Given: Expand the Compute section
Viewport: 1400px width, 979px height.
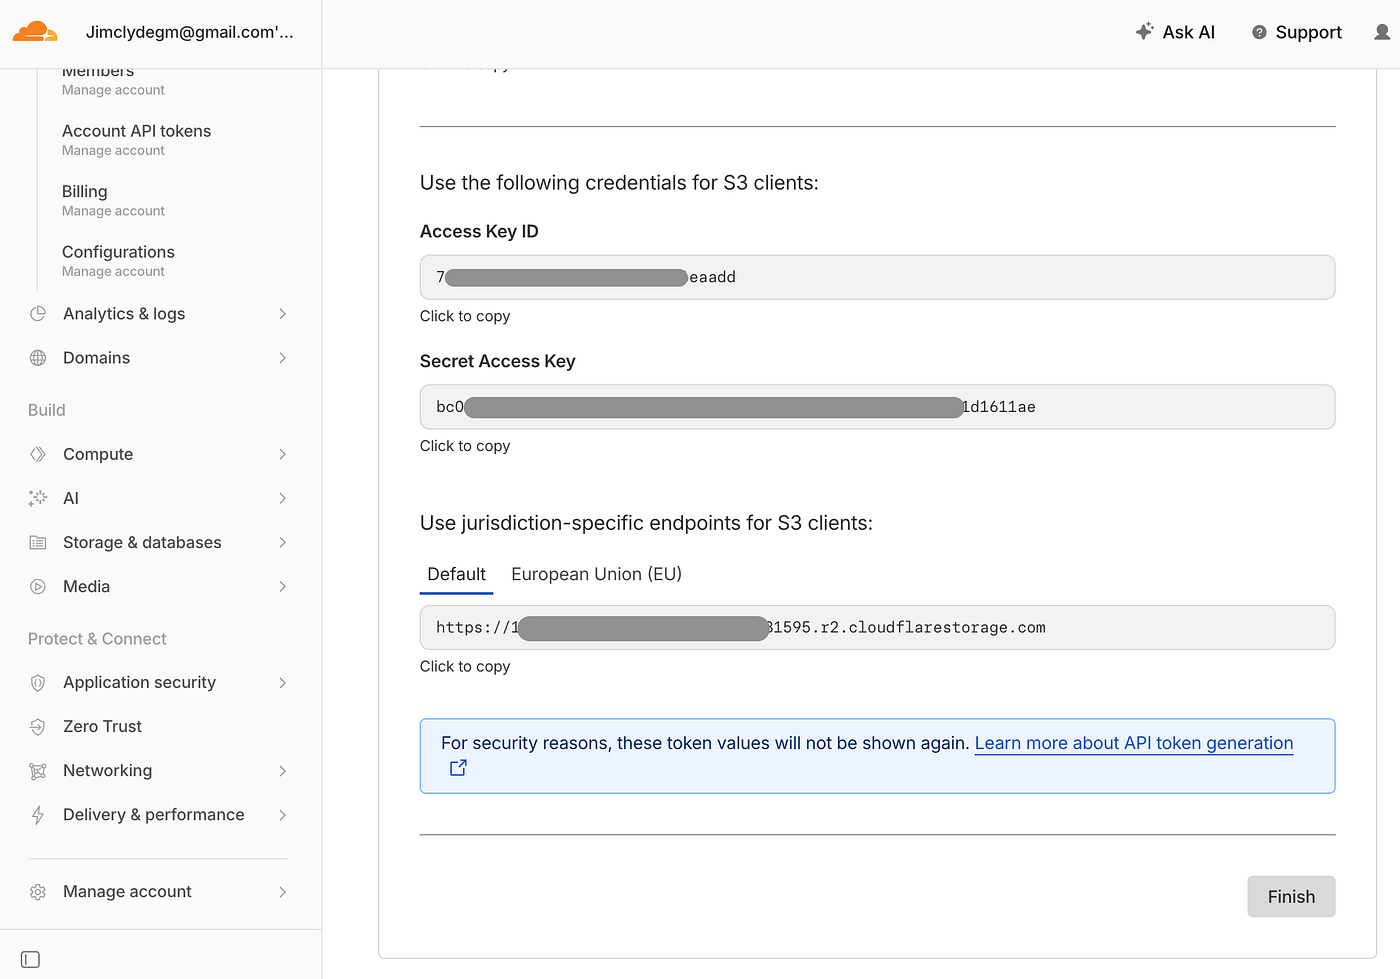Looking at the screenshot, I should click(283, 454).
